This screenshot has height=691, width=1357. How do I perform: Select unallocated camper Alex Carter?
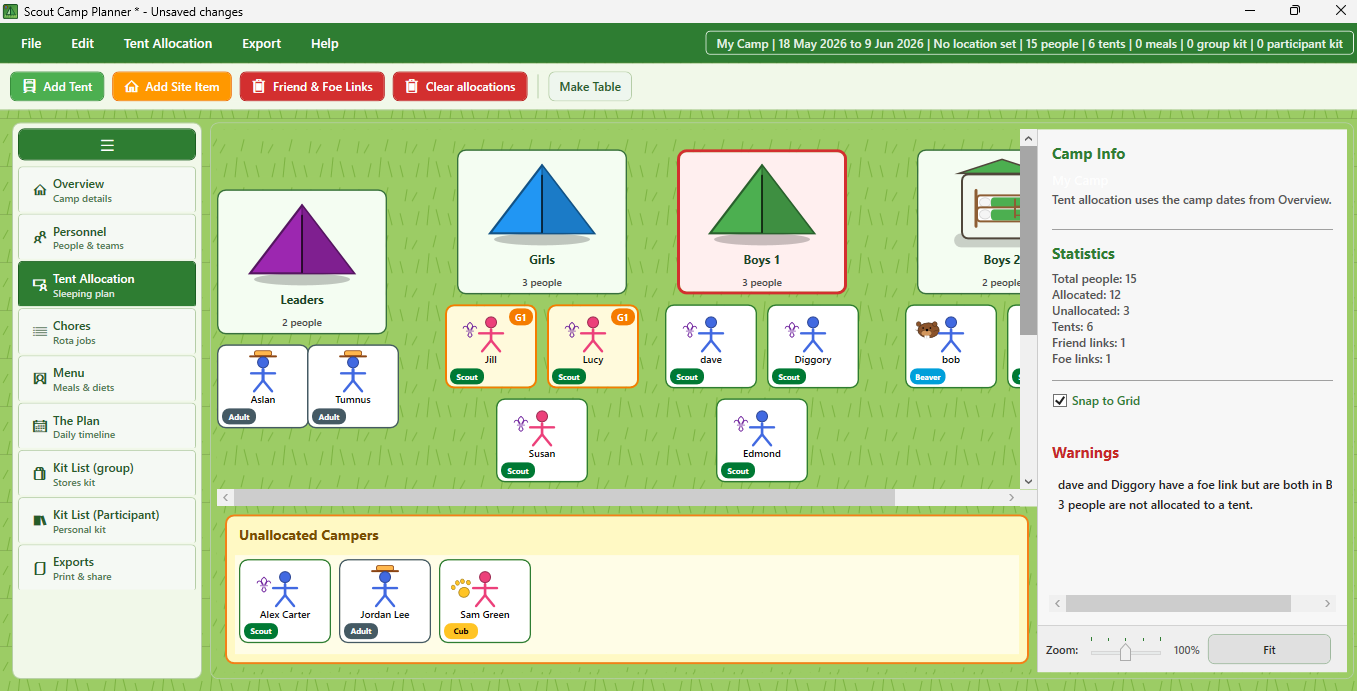click(x=285, y=600)
